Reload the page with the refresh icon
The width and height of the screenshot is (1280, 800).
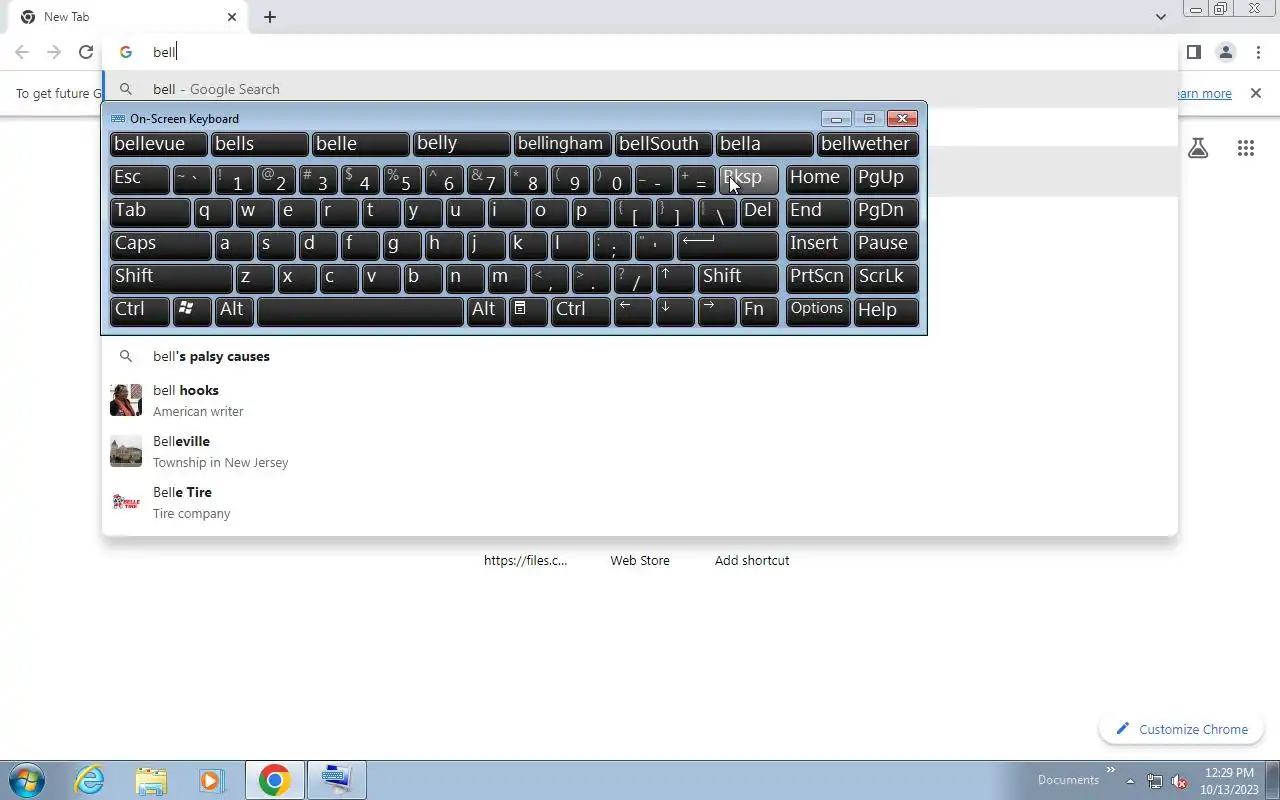(x=86, y=52)
